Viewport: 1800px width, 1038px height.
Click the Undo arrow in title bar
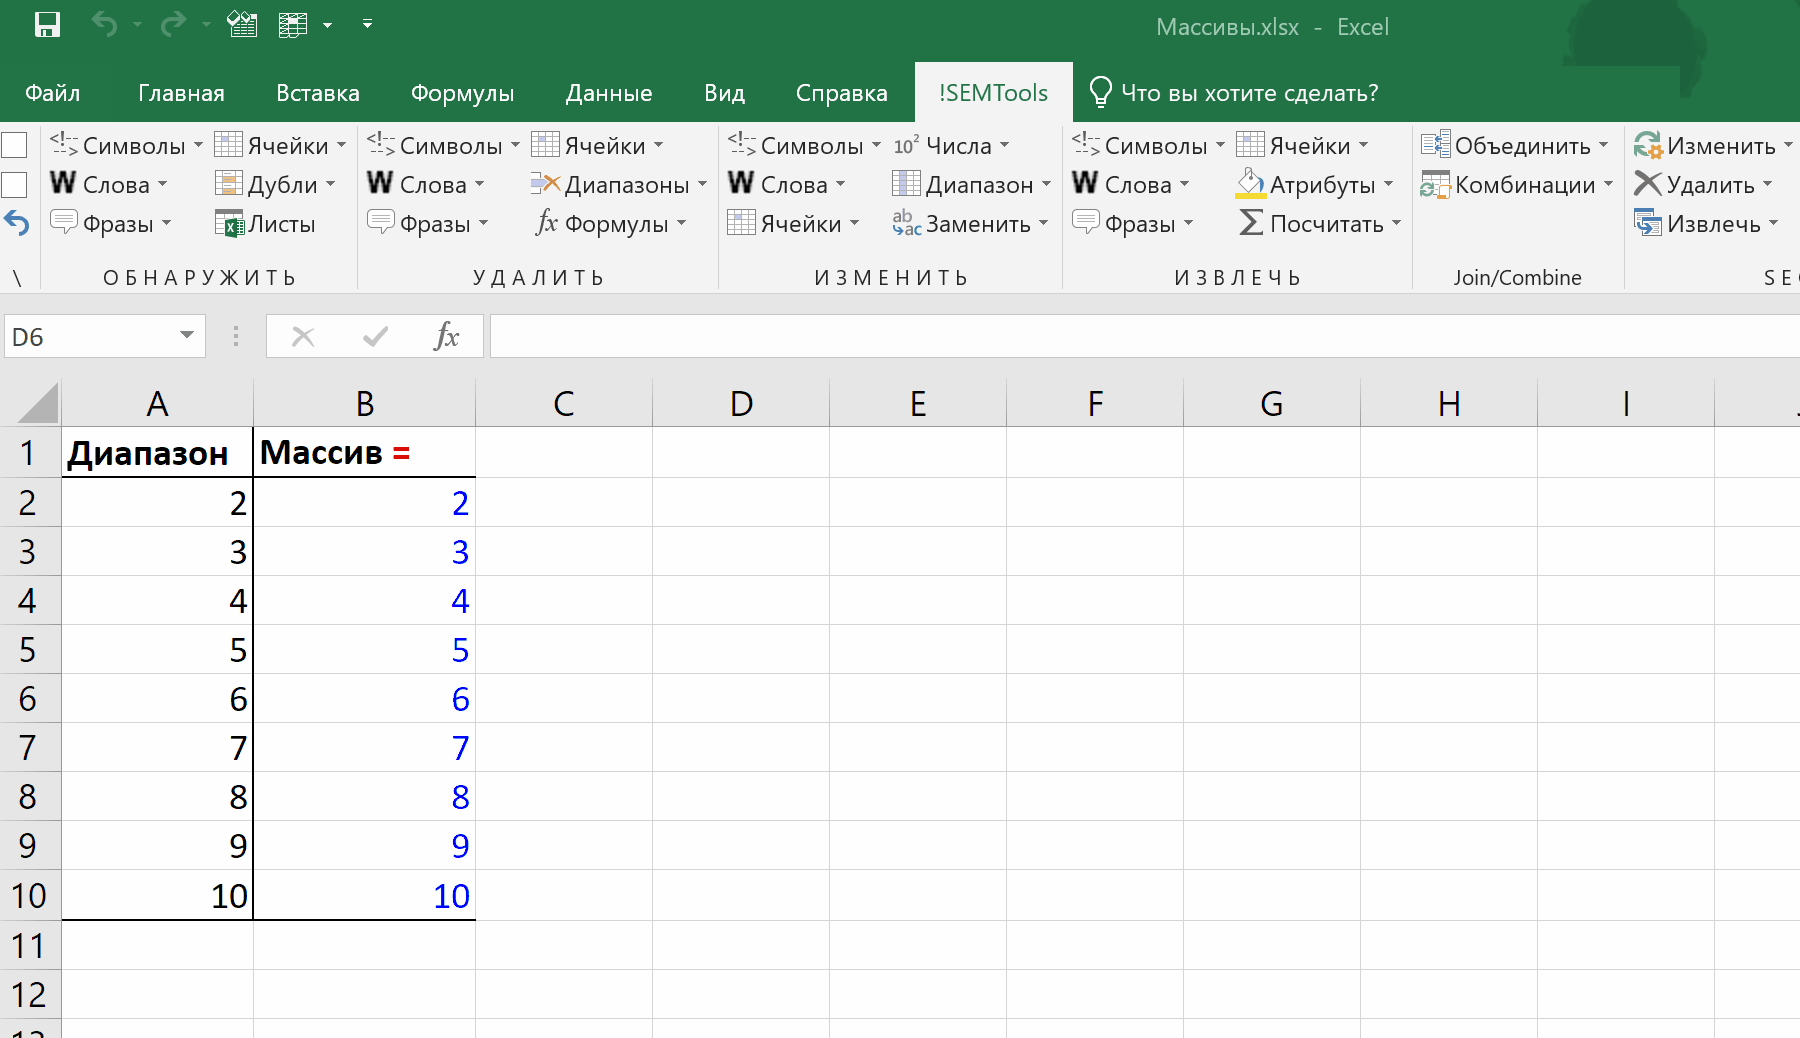pos(104,23)
